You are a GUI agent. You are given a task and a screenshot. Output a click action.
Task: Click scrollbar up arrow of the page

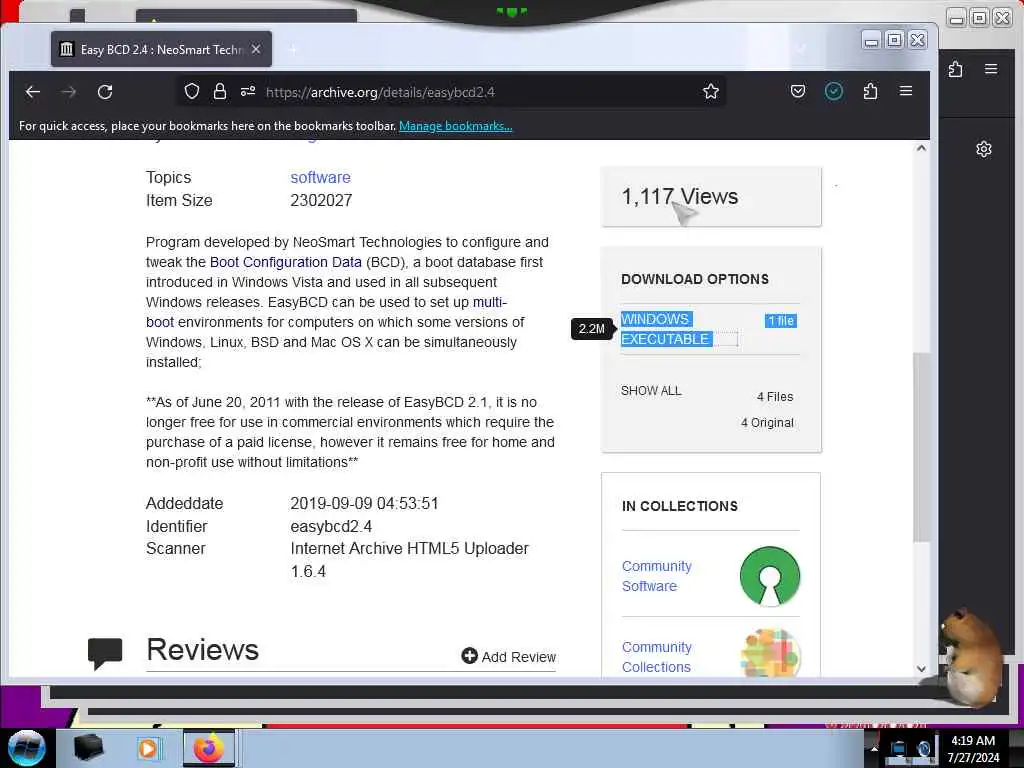click(x=921, y=148)
